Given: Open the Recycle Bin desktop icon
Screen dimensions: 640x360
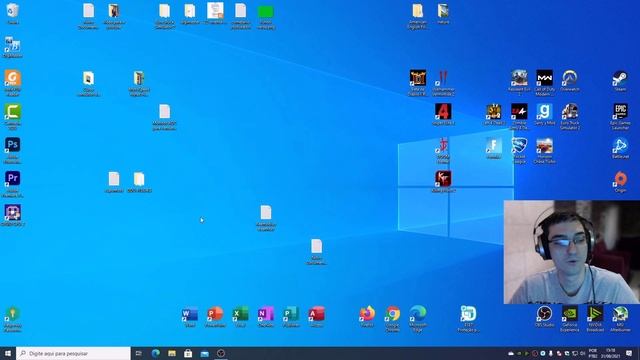Looking at the screenshot, I should point(13,12).
